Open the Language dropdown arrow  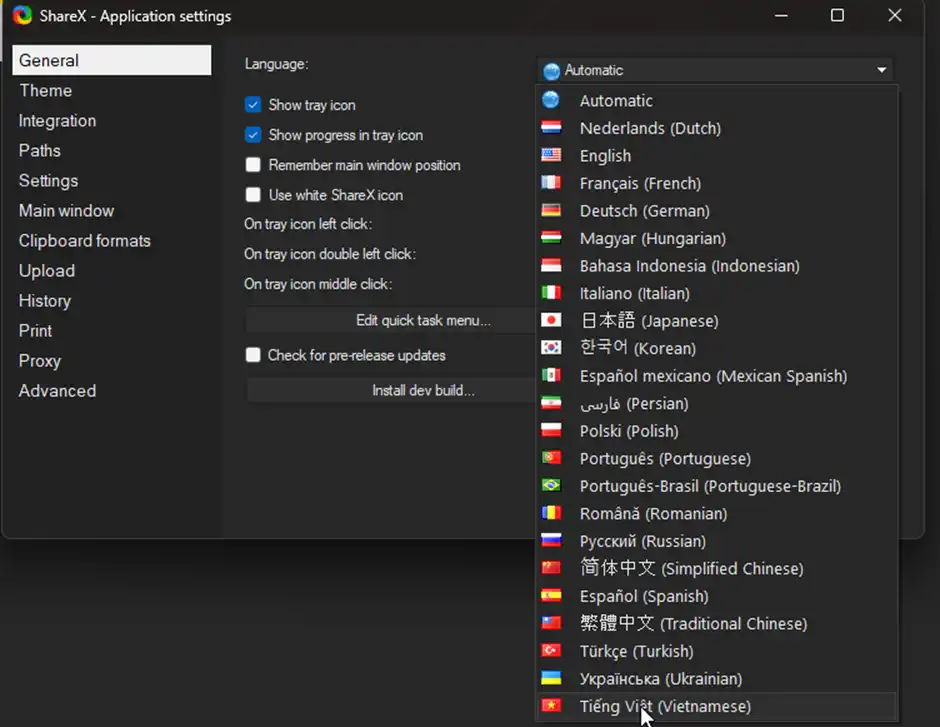click(881, 69)
